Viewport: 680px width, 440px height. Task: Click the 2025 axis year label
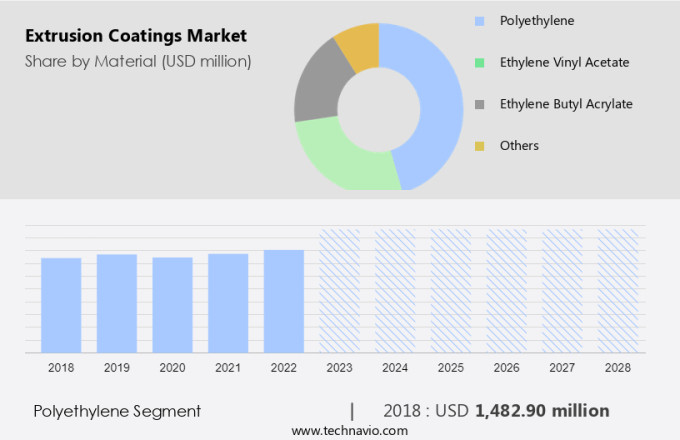450,368
